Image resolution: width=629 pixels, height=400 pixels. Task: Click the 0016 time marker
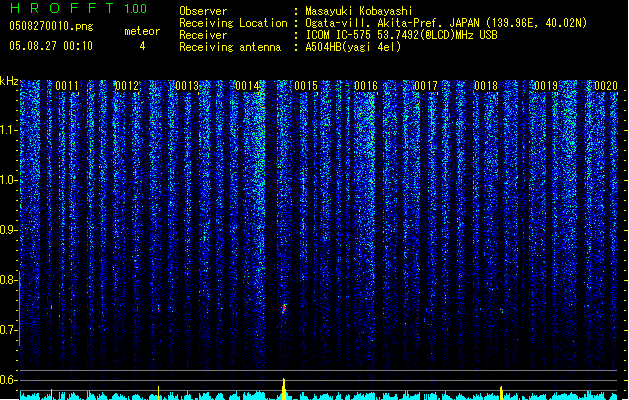[366, 86]
